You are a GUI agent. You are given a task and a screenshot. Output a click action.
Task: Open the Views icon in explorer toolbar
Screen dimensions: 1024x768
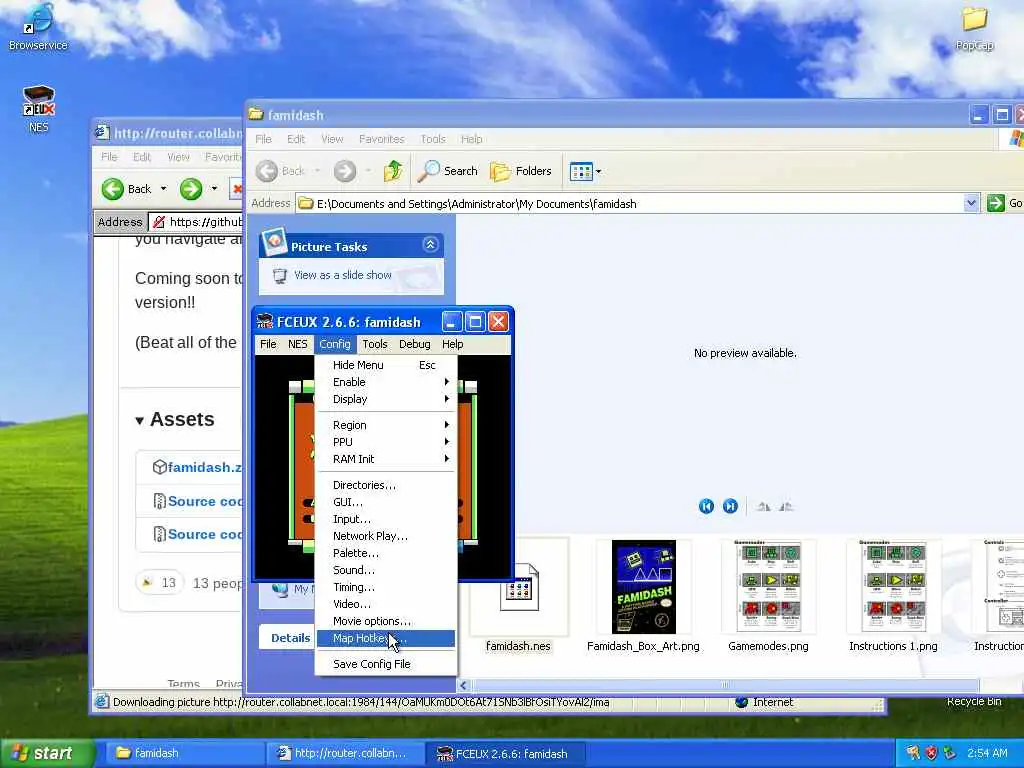(x=581, y=172)
